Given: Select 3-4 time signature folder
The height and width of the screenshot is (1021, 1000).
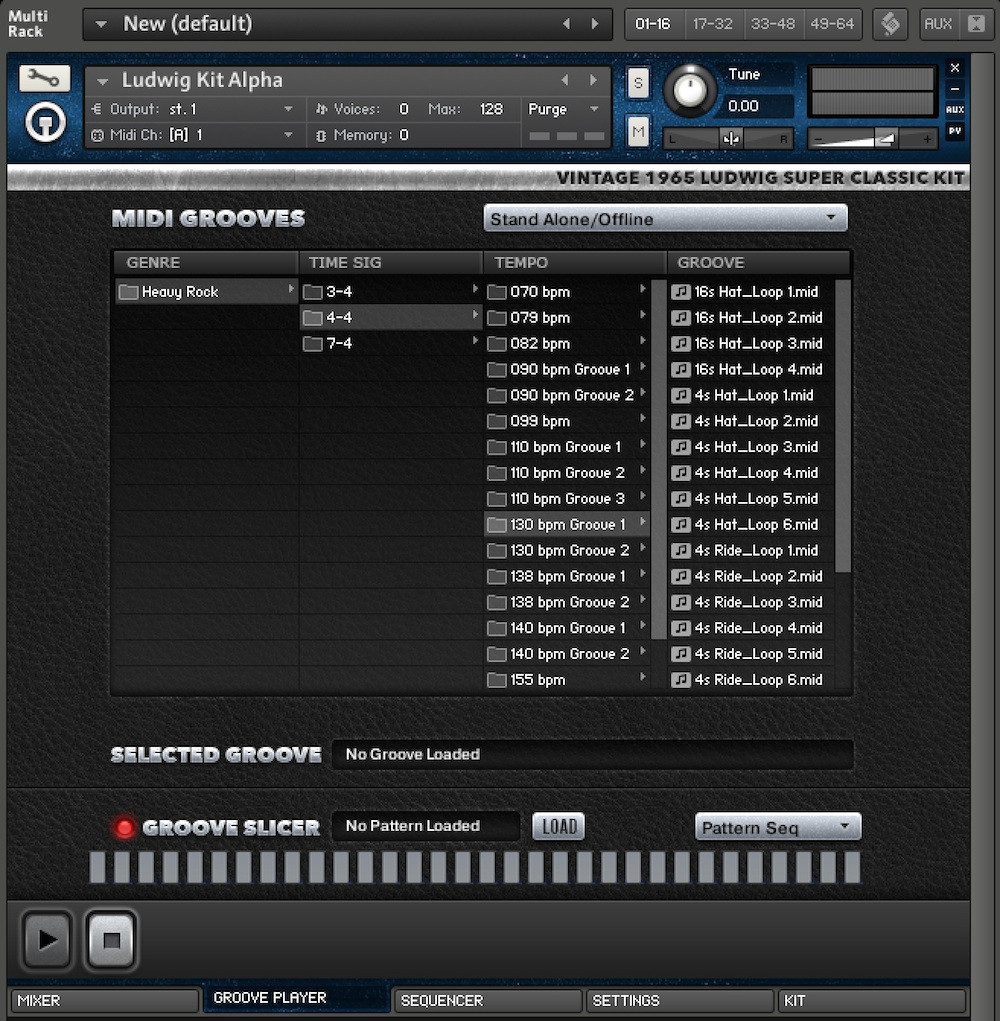Looking at the screenshot, I should (391, 292).
